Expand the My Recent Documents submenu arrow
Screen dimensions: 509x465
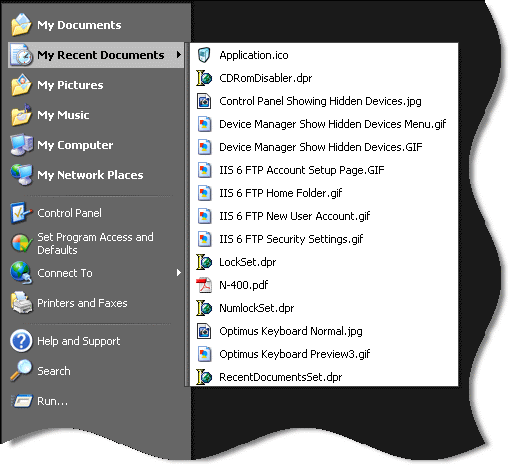[x=179, y=55]
